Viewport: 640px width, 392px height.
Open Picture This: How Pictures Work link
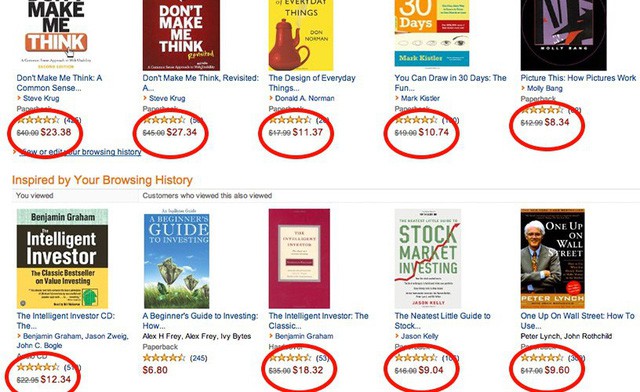coord(578,78)
